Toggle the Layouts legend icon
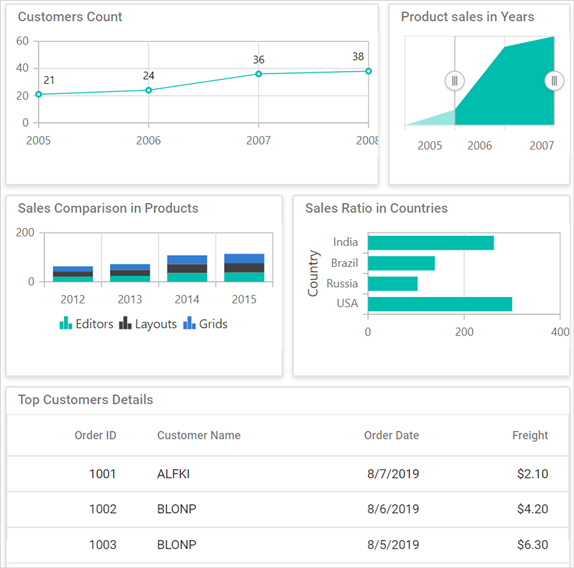 125,323
